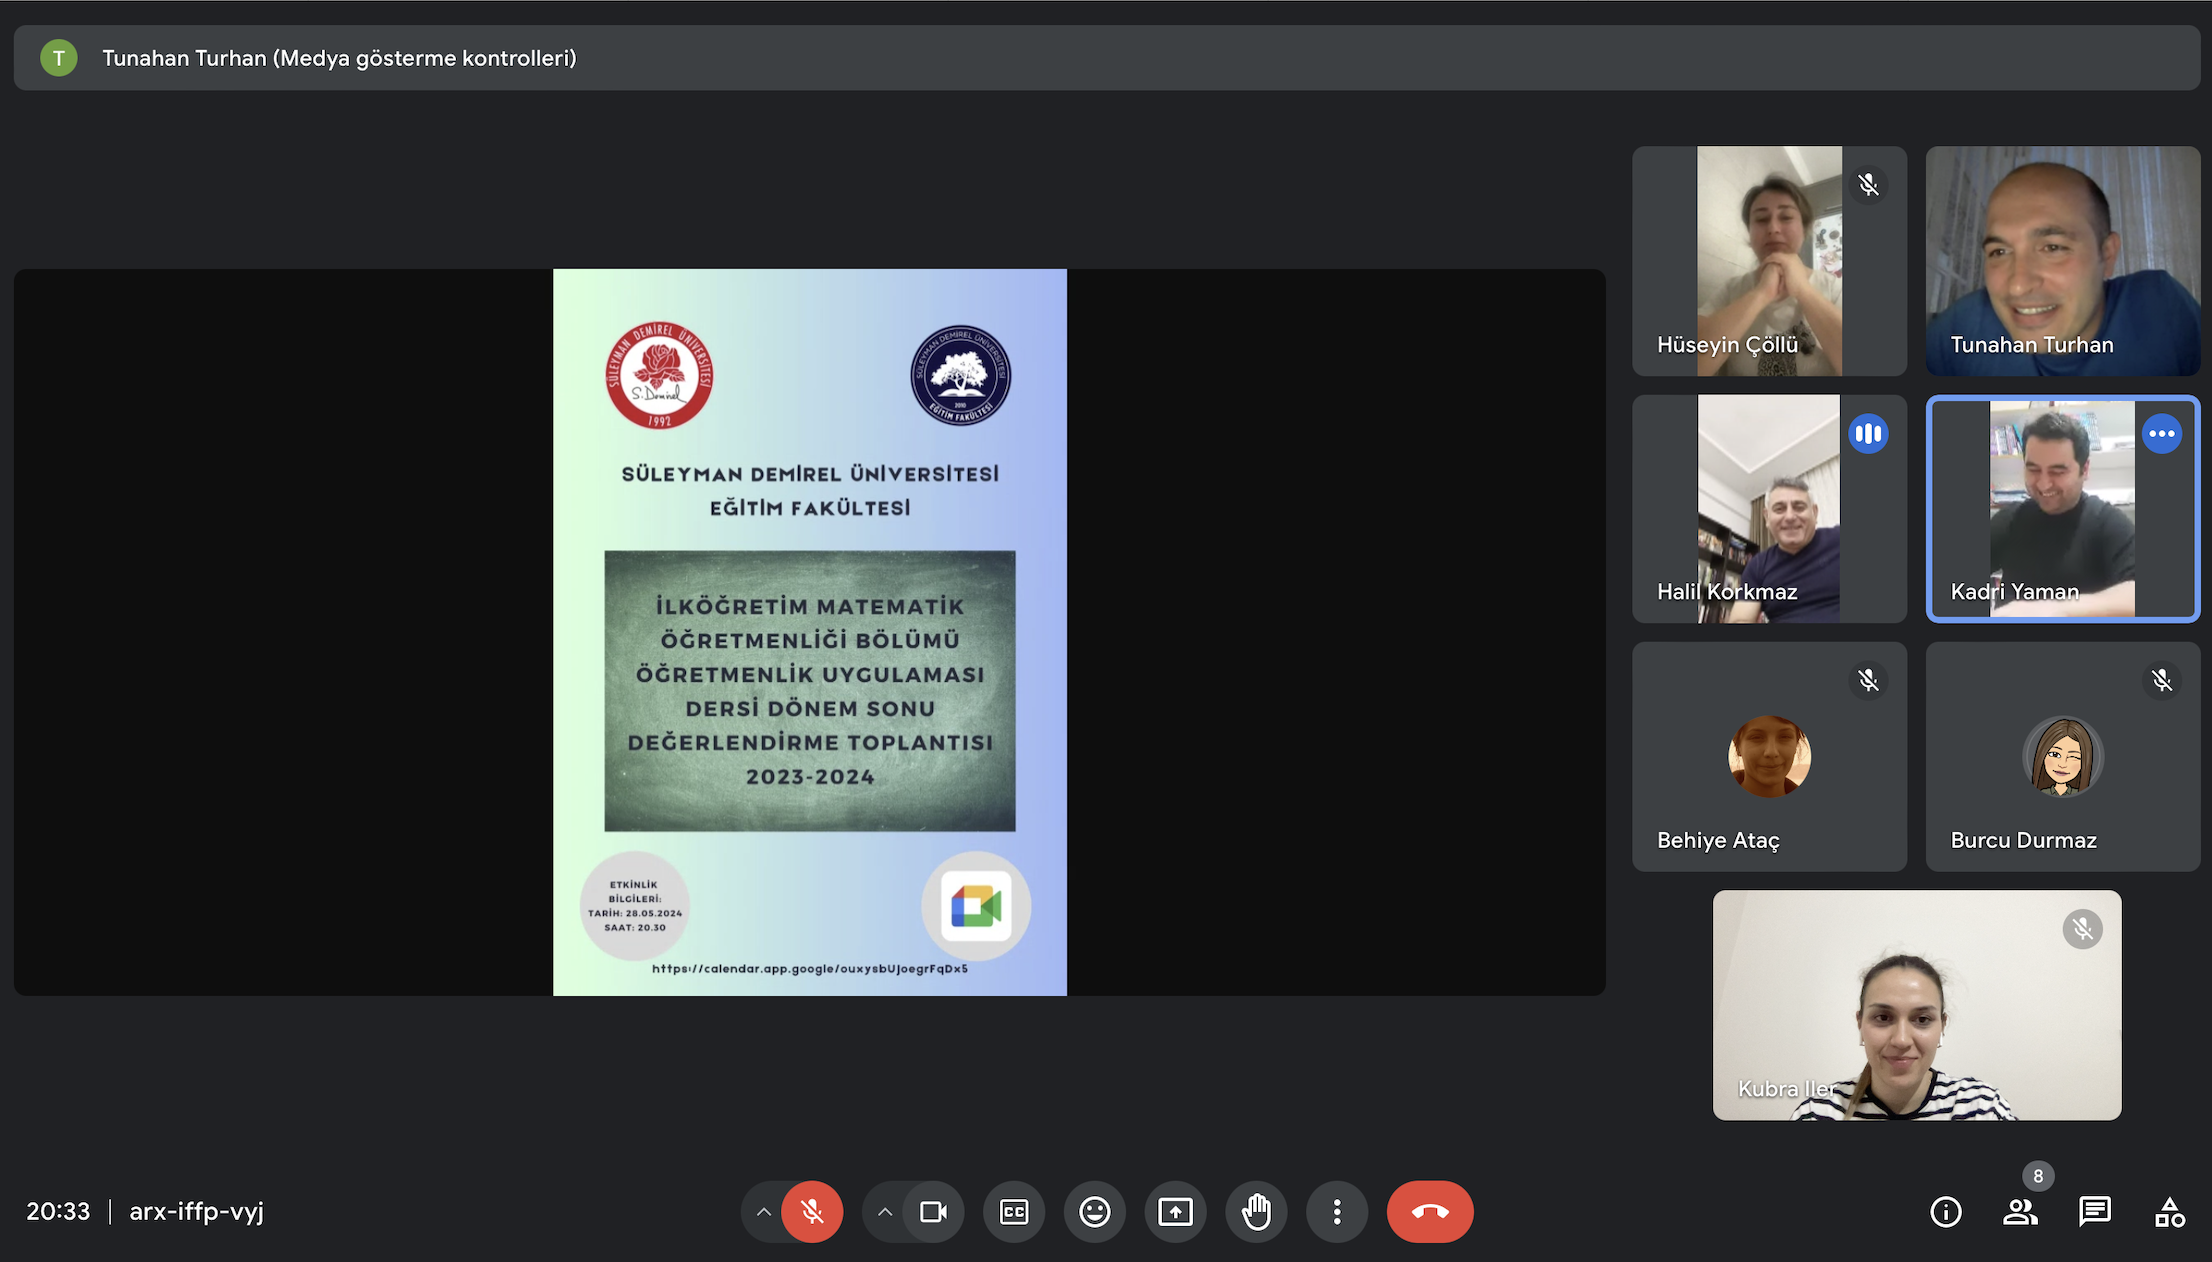Image resolution: width=2212 pixels, height=1262 pixels.
Task: Select Kubra Iler's video tile
Action: (x=1916, y=1005)
